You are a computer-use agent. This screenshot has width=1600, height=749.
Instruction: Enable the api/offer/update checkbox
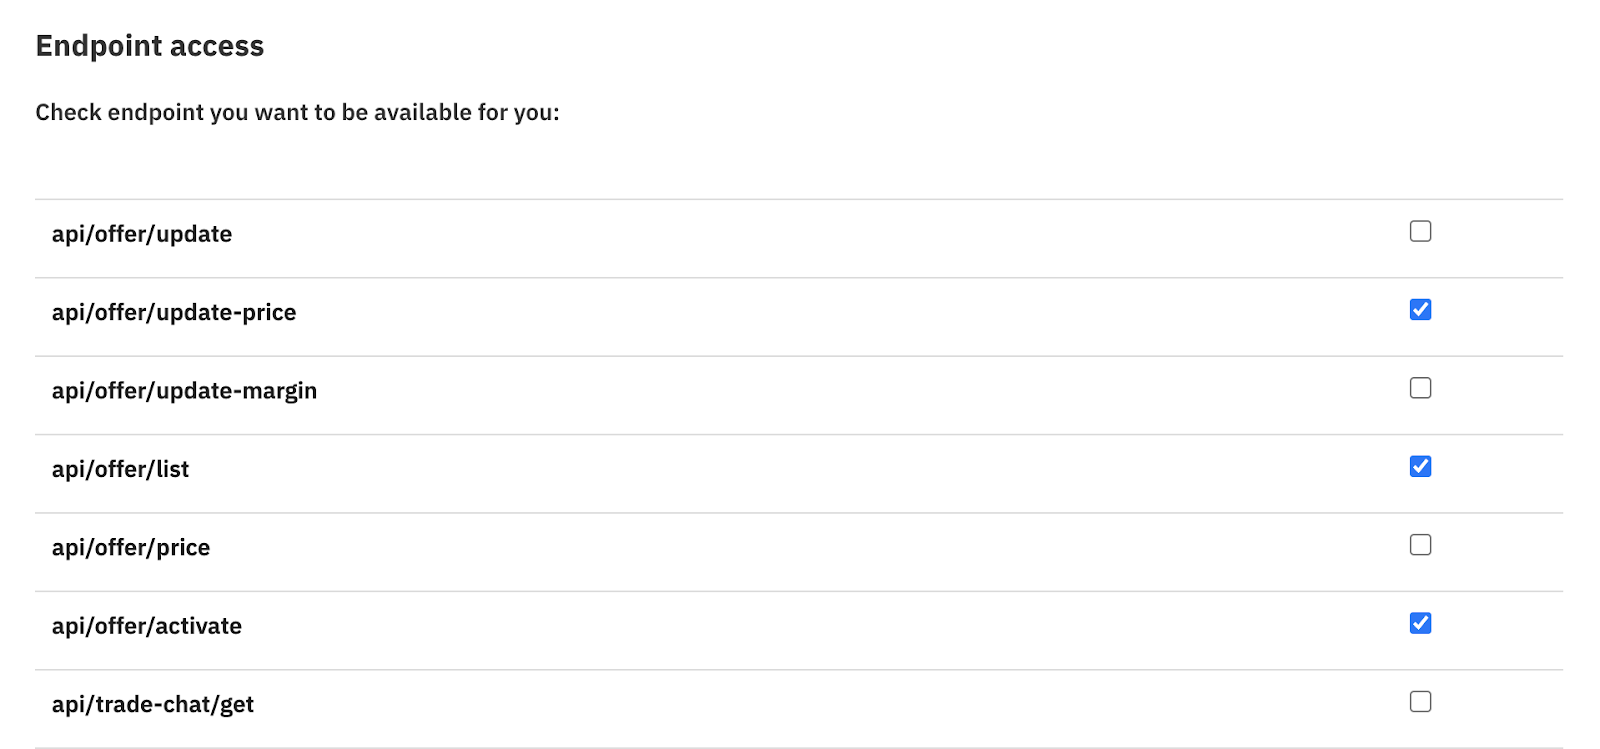pos(1420,231)
